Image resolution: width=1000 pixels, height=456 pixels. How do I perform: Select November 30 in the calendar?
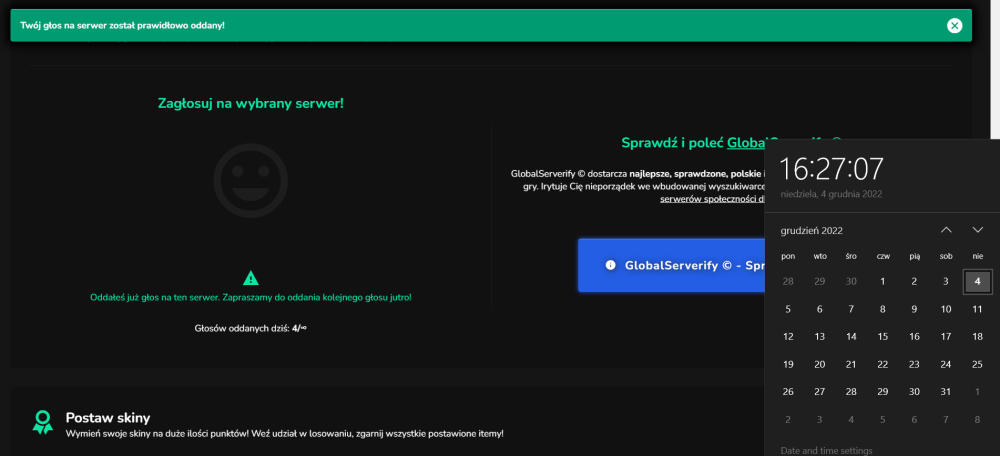point(851,282)
